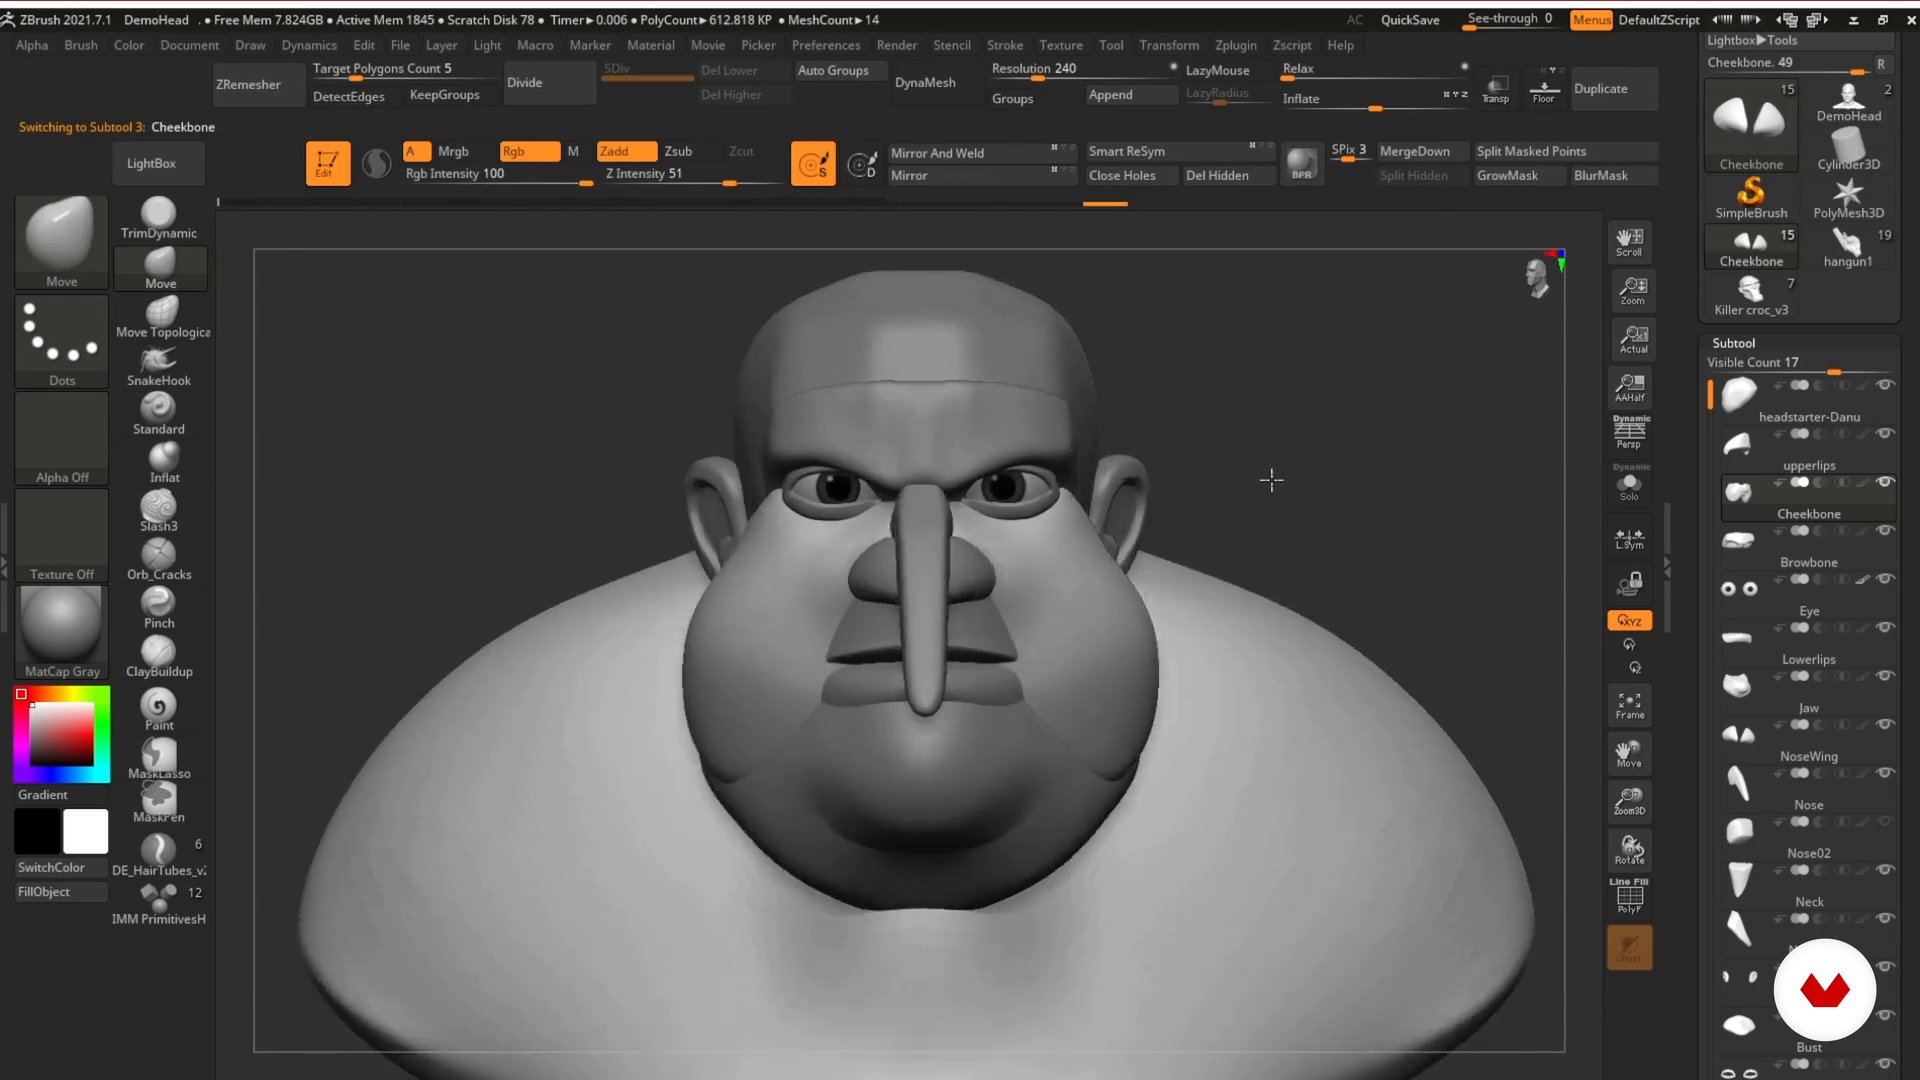
Task: Open the Texture Off picker
Action: click(x=61, y=535)
